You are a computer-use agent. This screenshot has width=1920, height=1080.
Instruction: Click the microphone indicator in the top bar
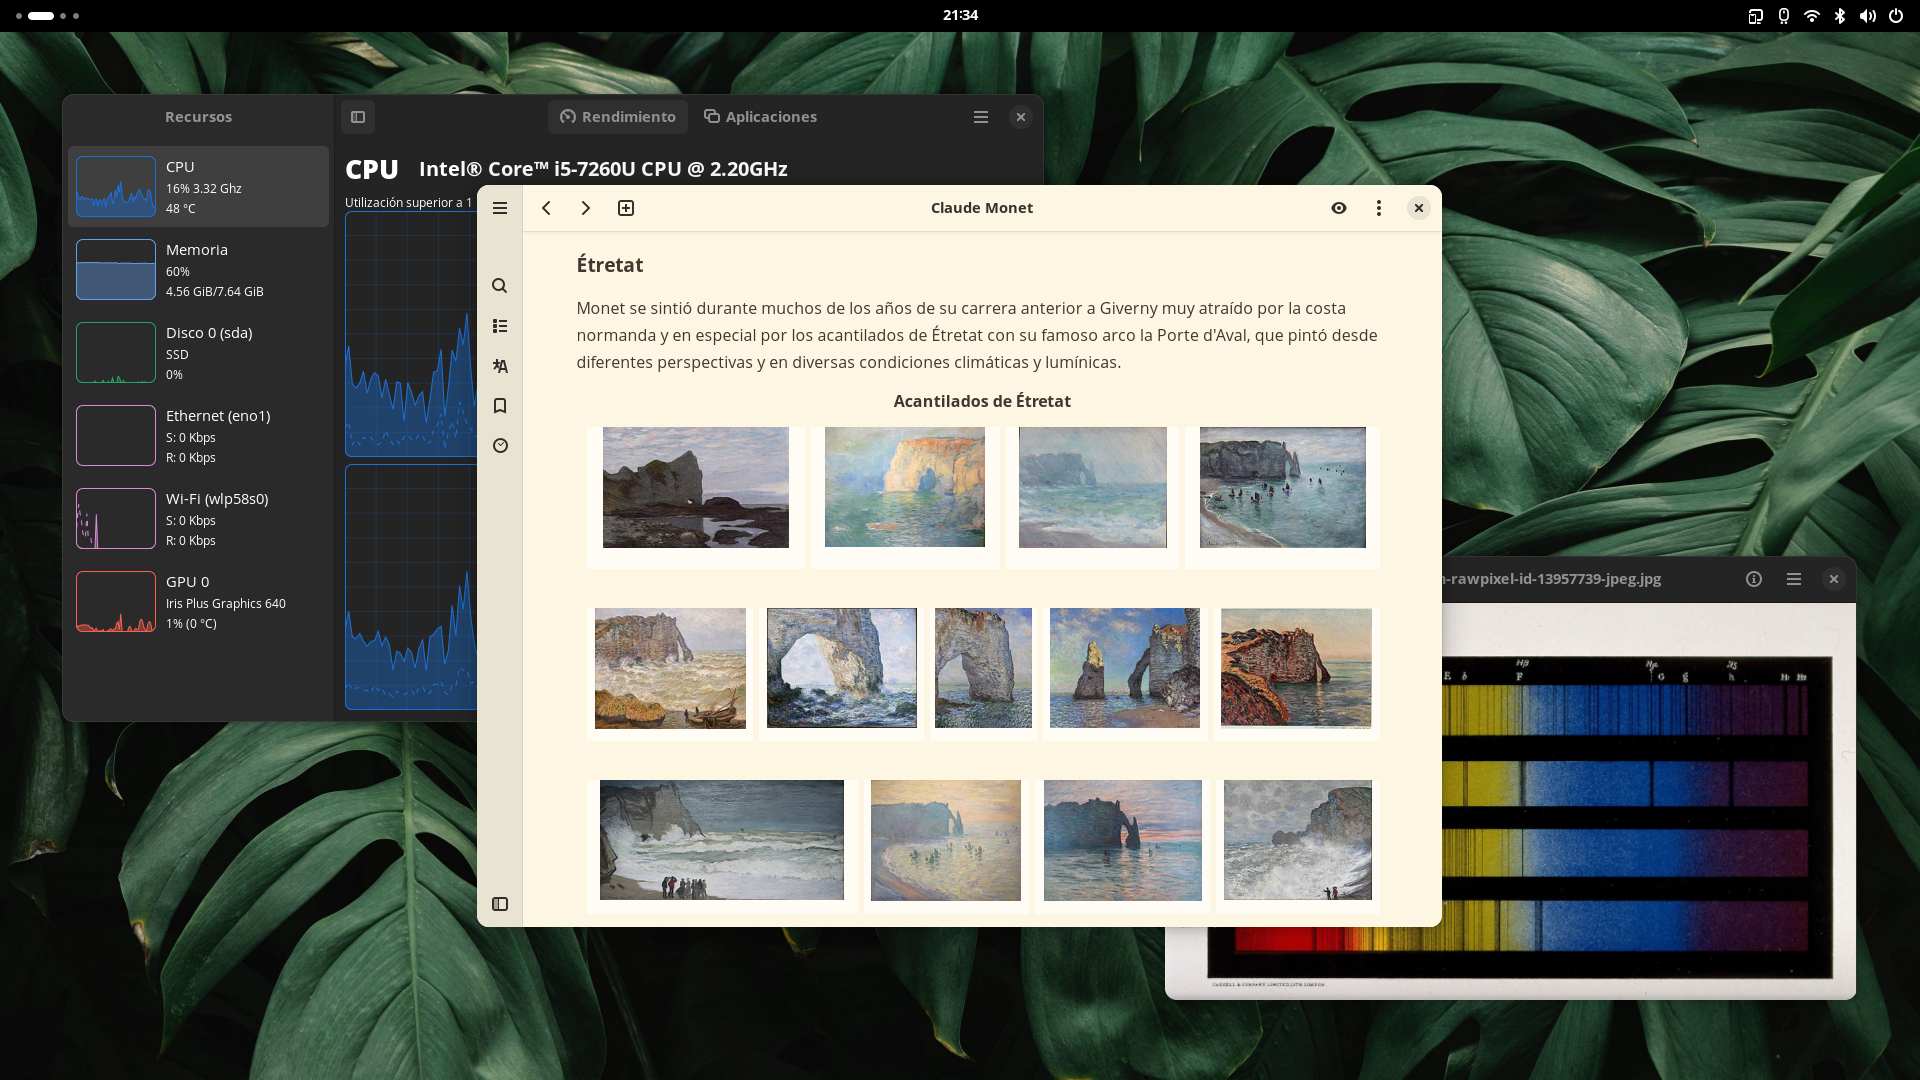(1784, 16)
